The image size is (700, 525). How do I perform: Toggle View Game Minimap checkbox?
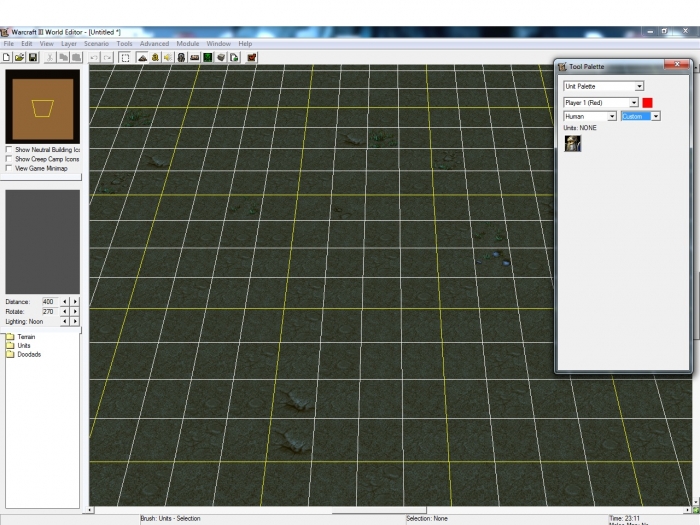8,168
